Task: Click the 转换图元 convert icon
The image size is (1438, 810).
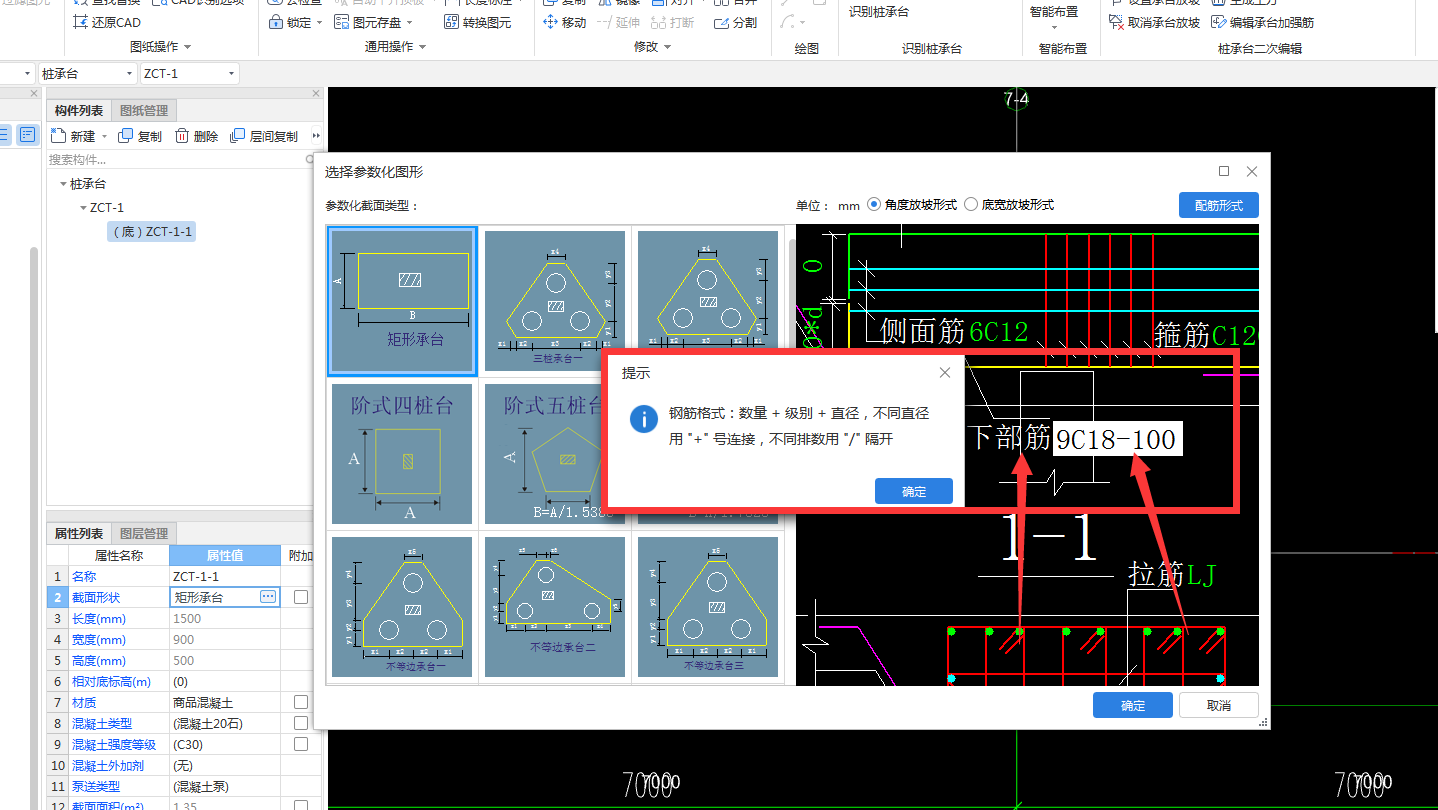Action: (x=452, y=22)
